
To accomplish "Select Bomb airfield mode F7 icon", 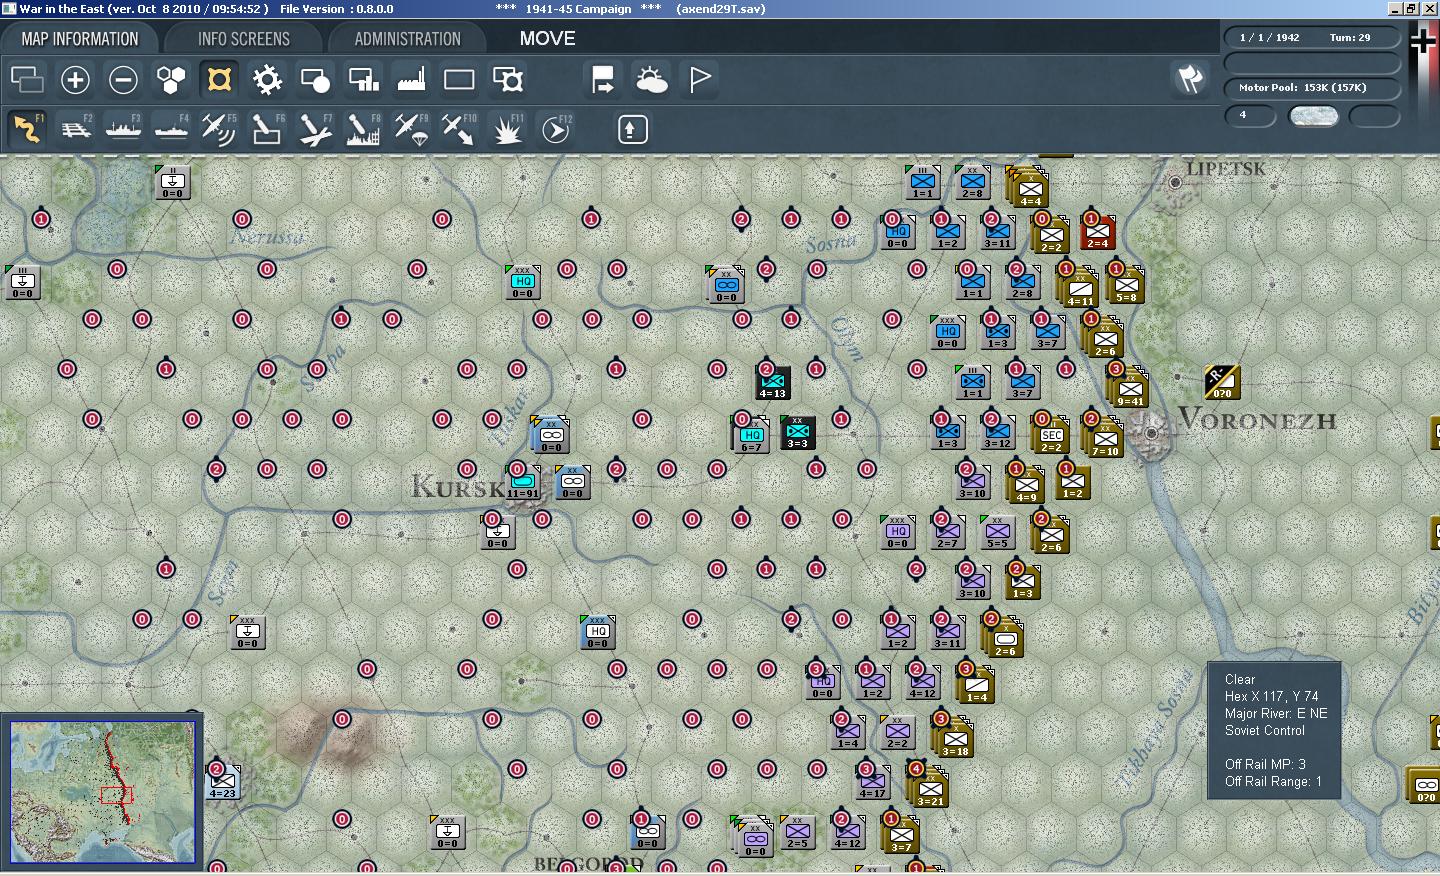I will (x=315, y=129).
